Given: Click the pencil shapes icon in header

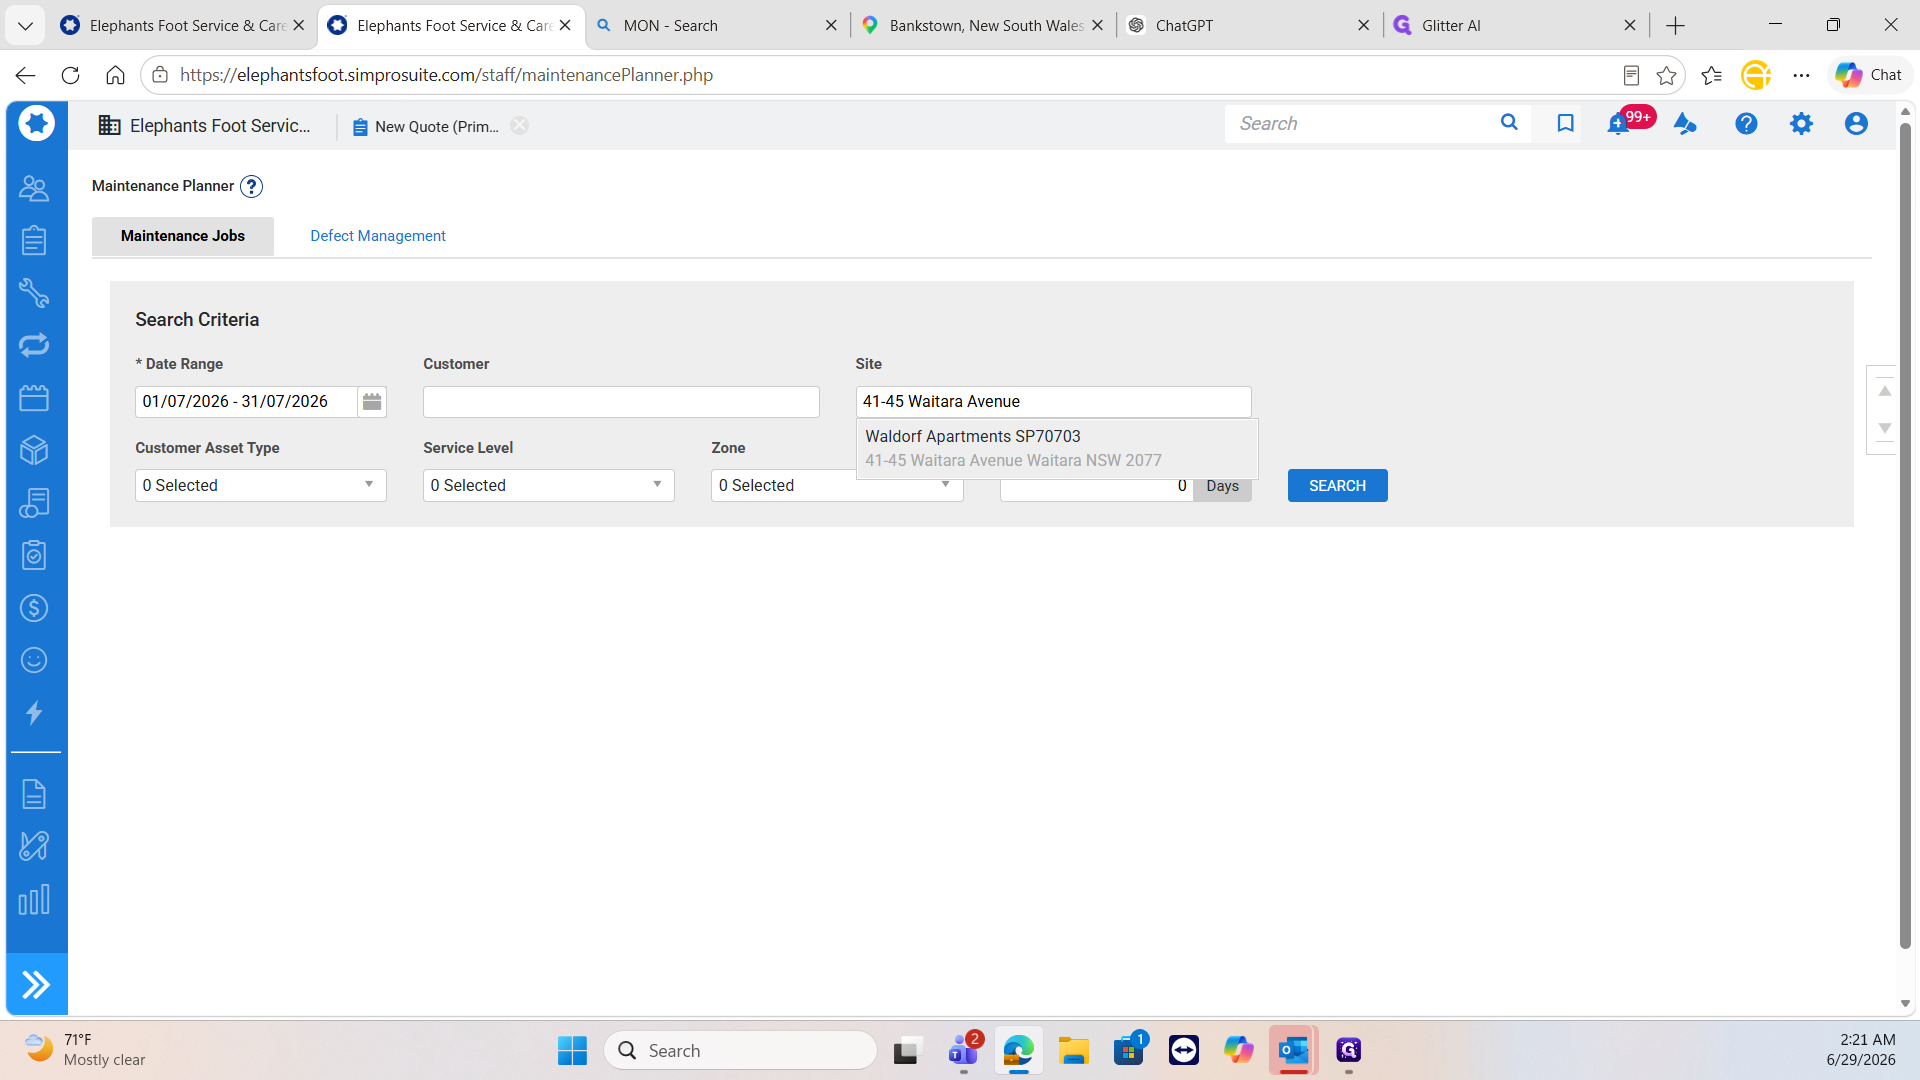Looking at the screenshot, I should [1685, 124].
